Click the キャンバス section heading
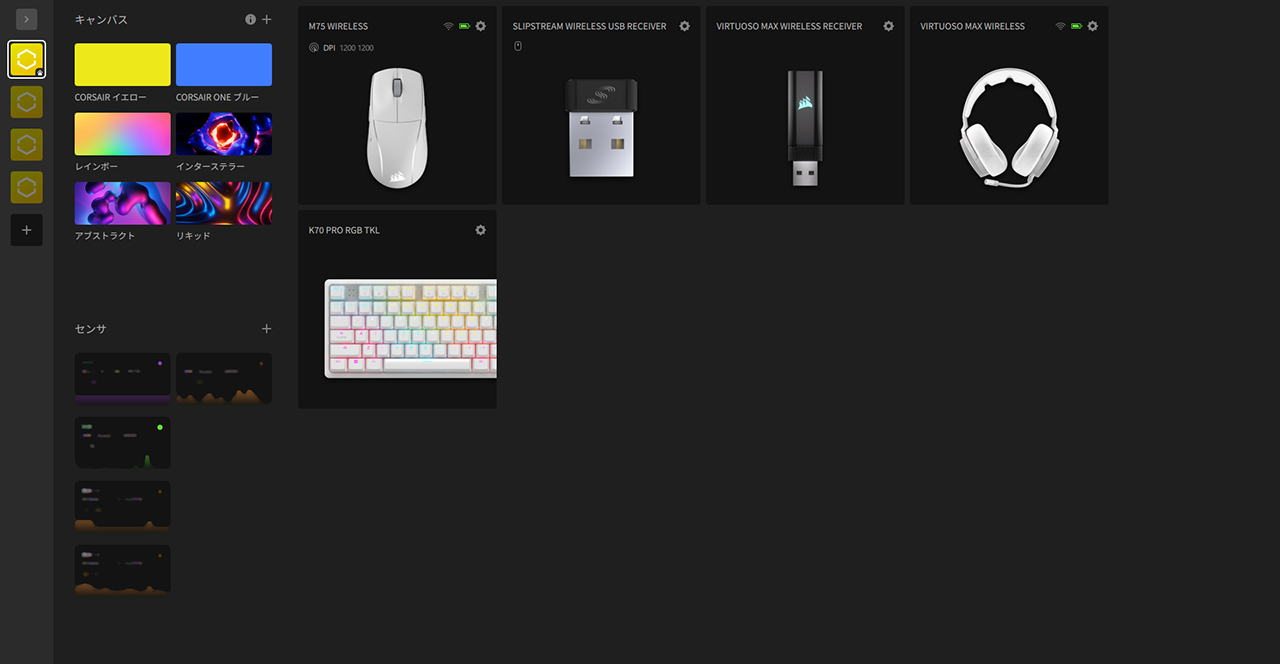This screenshot has height=664, width=1280. tap(101, 20)
